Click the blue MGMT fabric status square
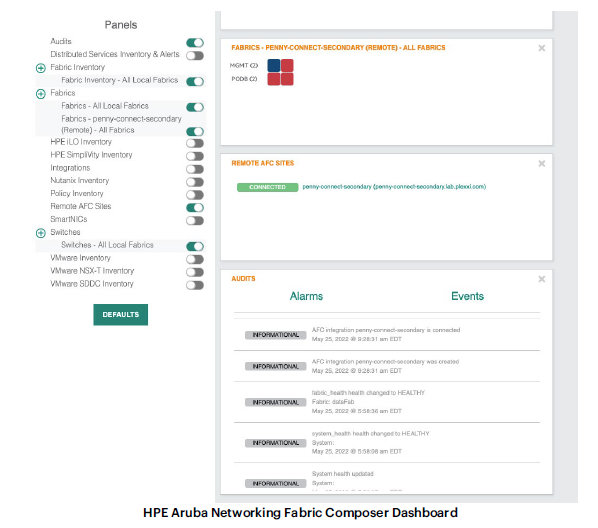This screenshot has width=598, height=528. [x=274, y=66]
